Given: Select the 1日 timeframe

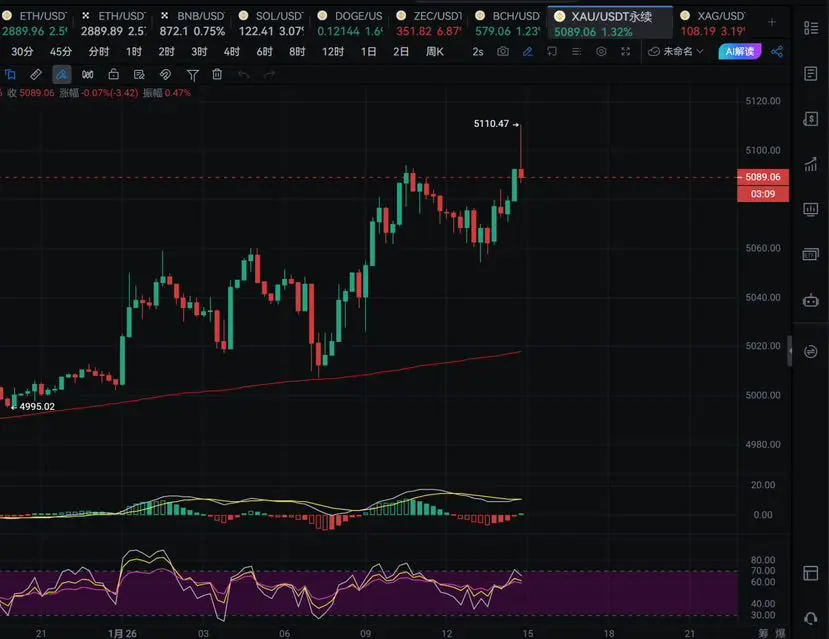Looking at the screenshot, I should [369, 51].
